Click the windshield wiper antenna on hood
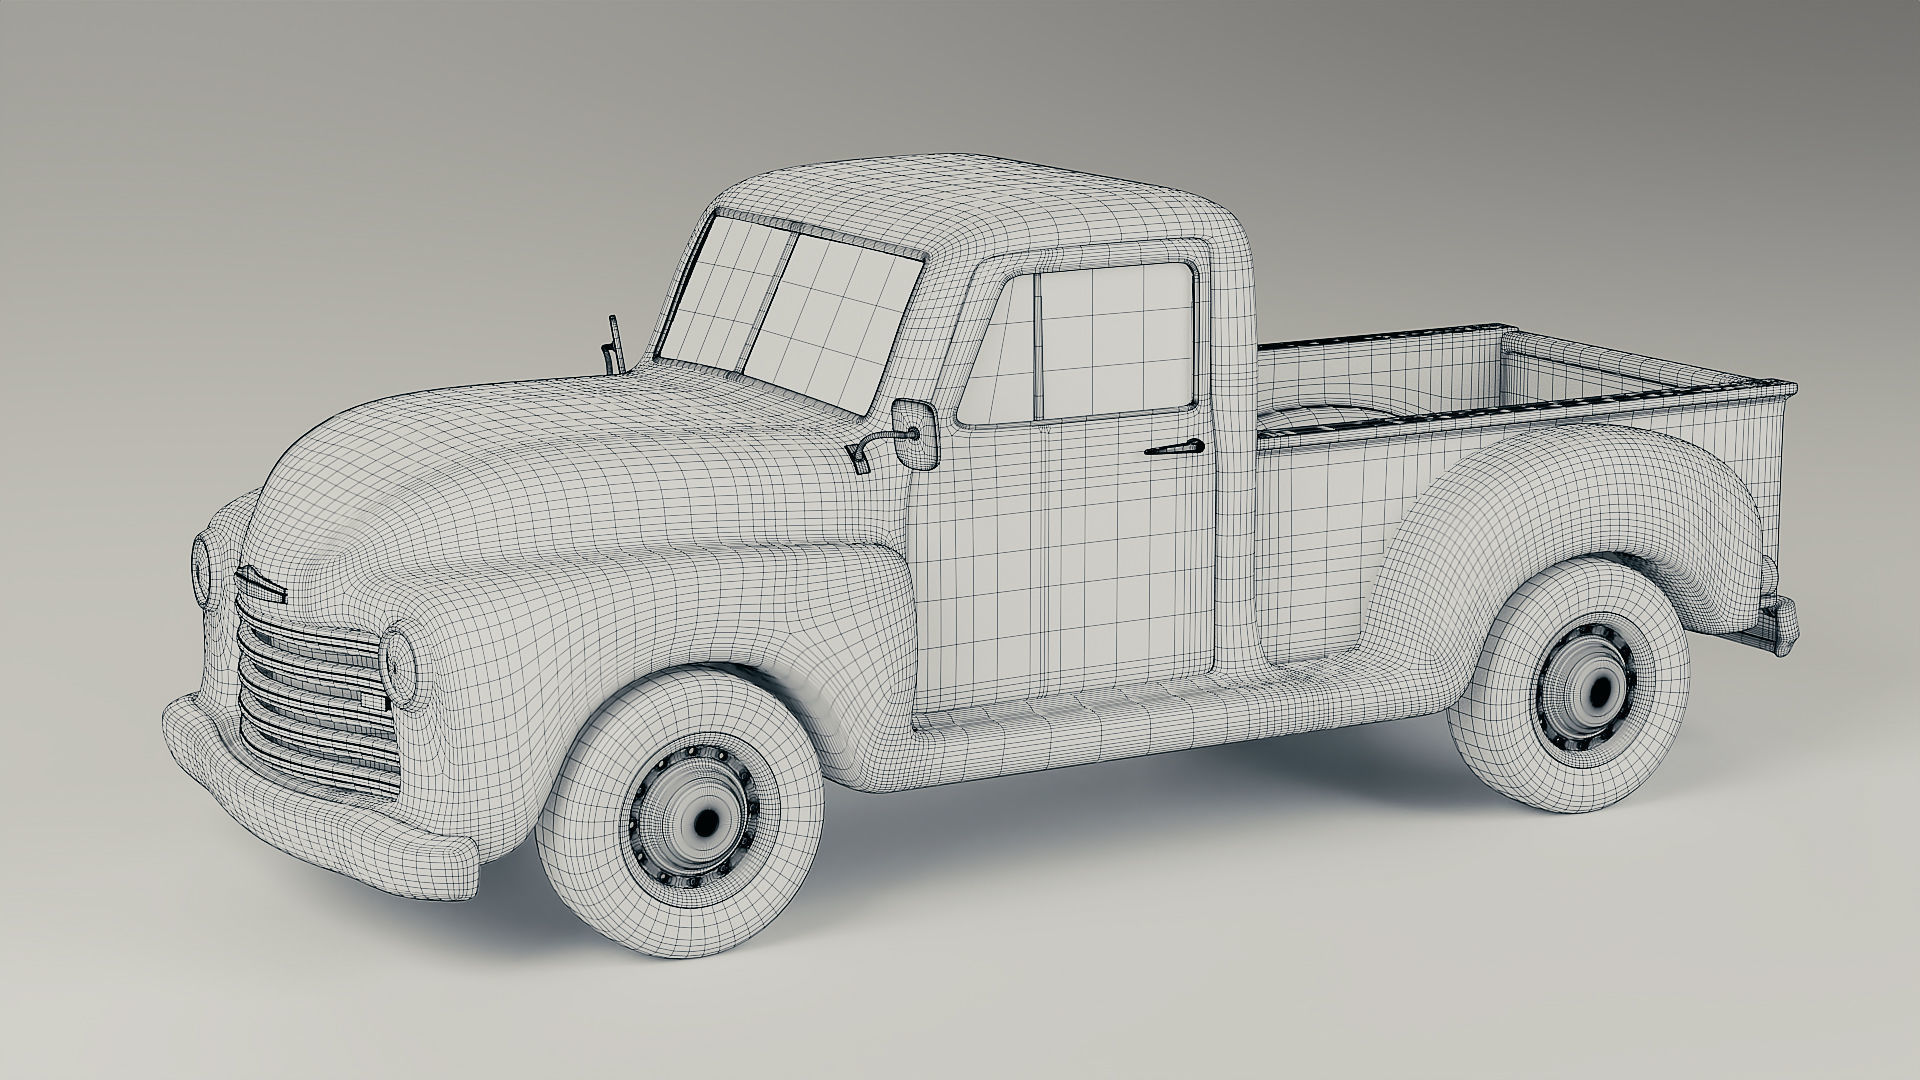The image size is (1920, 1080). click(x=613, y=345)
